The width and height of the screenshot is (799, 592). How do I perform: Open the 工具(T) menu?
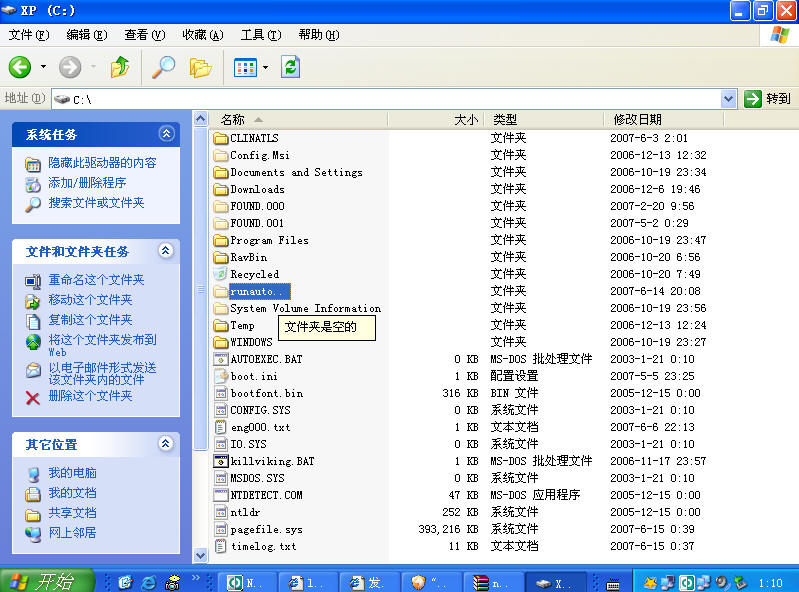261,35
